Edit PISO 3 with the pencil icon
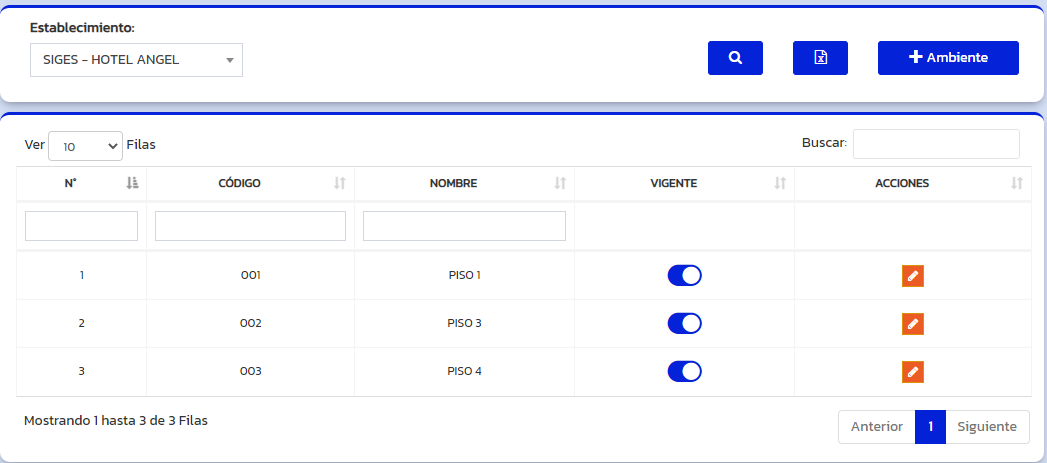 (912, 324)
